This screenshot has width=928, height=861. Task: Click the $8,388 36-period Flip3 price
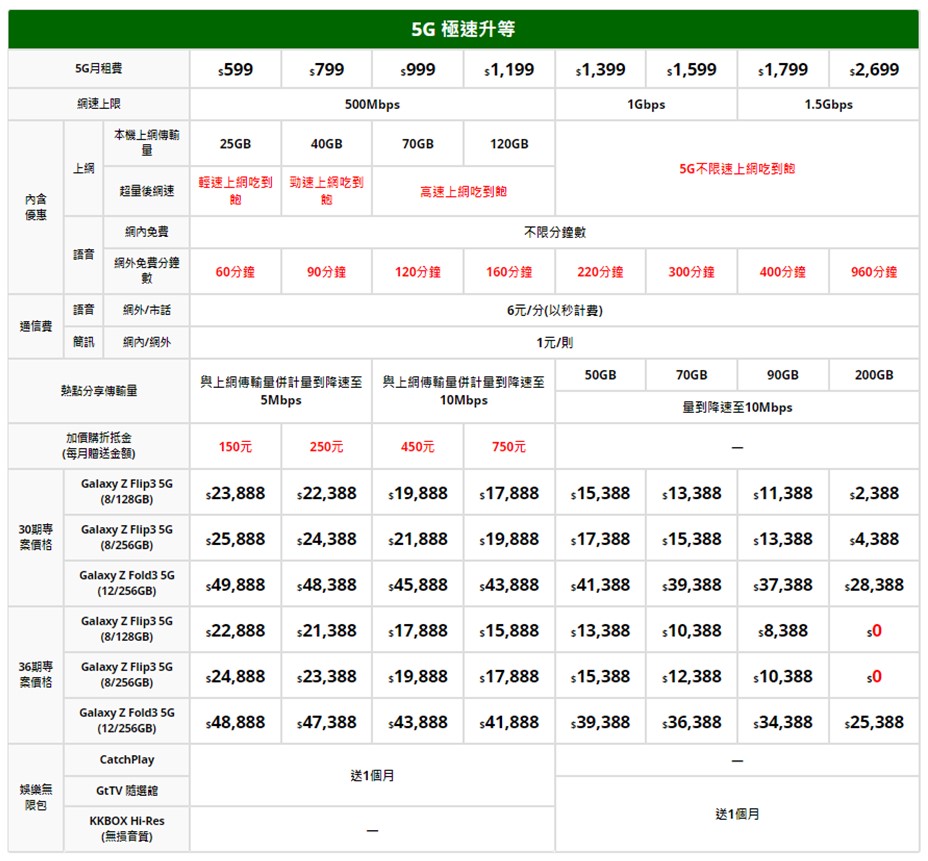[782, 630]
